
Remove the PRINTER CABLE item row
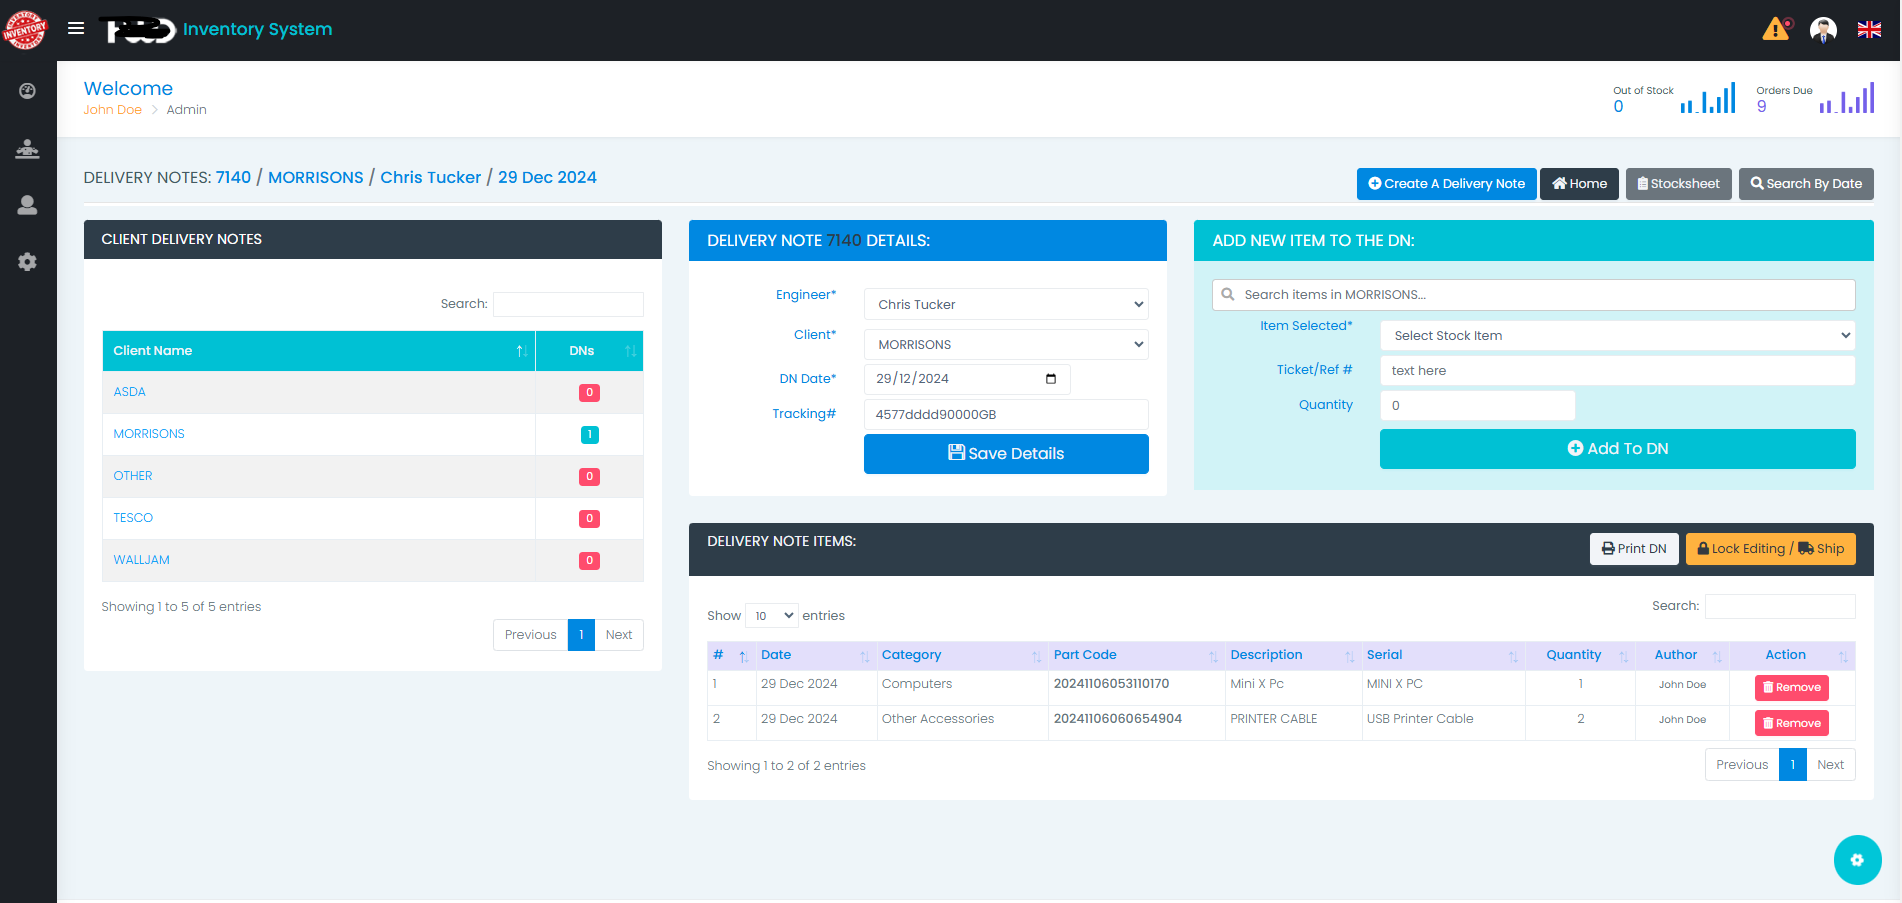(x=1791, y=723)
